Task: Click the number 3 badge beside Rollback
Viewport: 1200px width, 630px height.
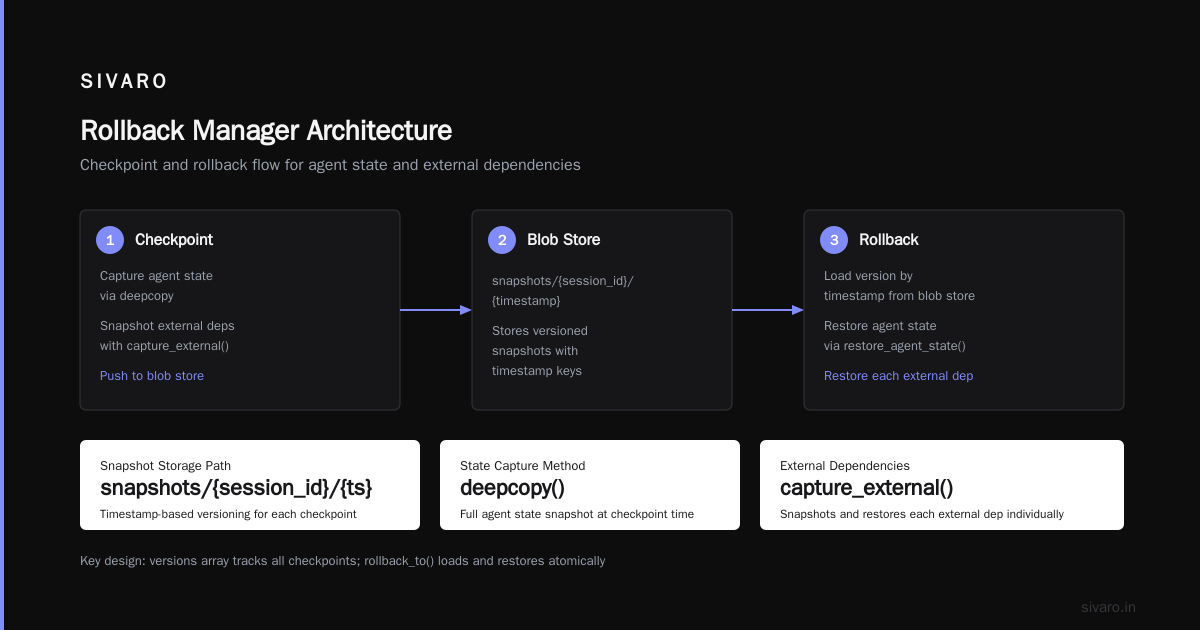Action: pyautogui.click(x=834, y=240)
